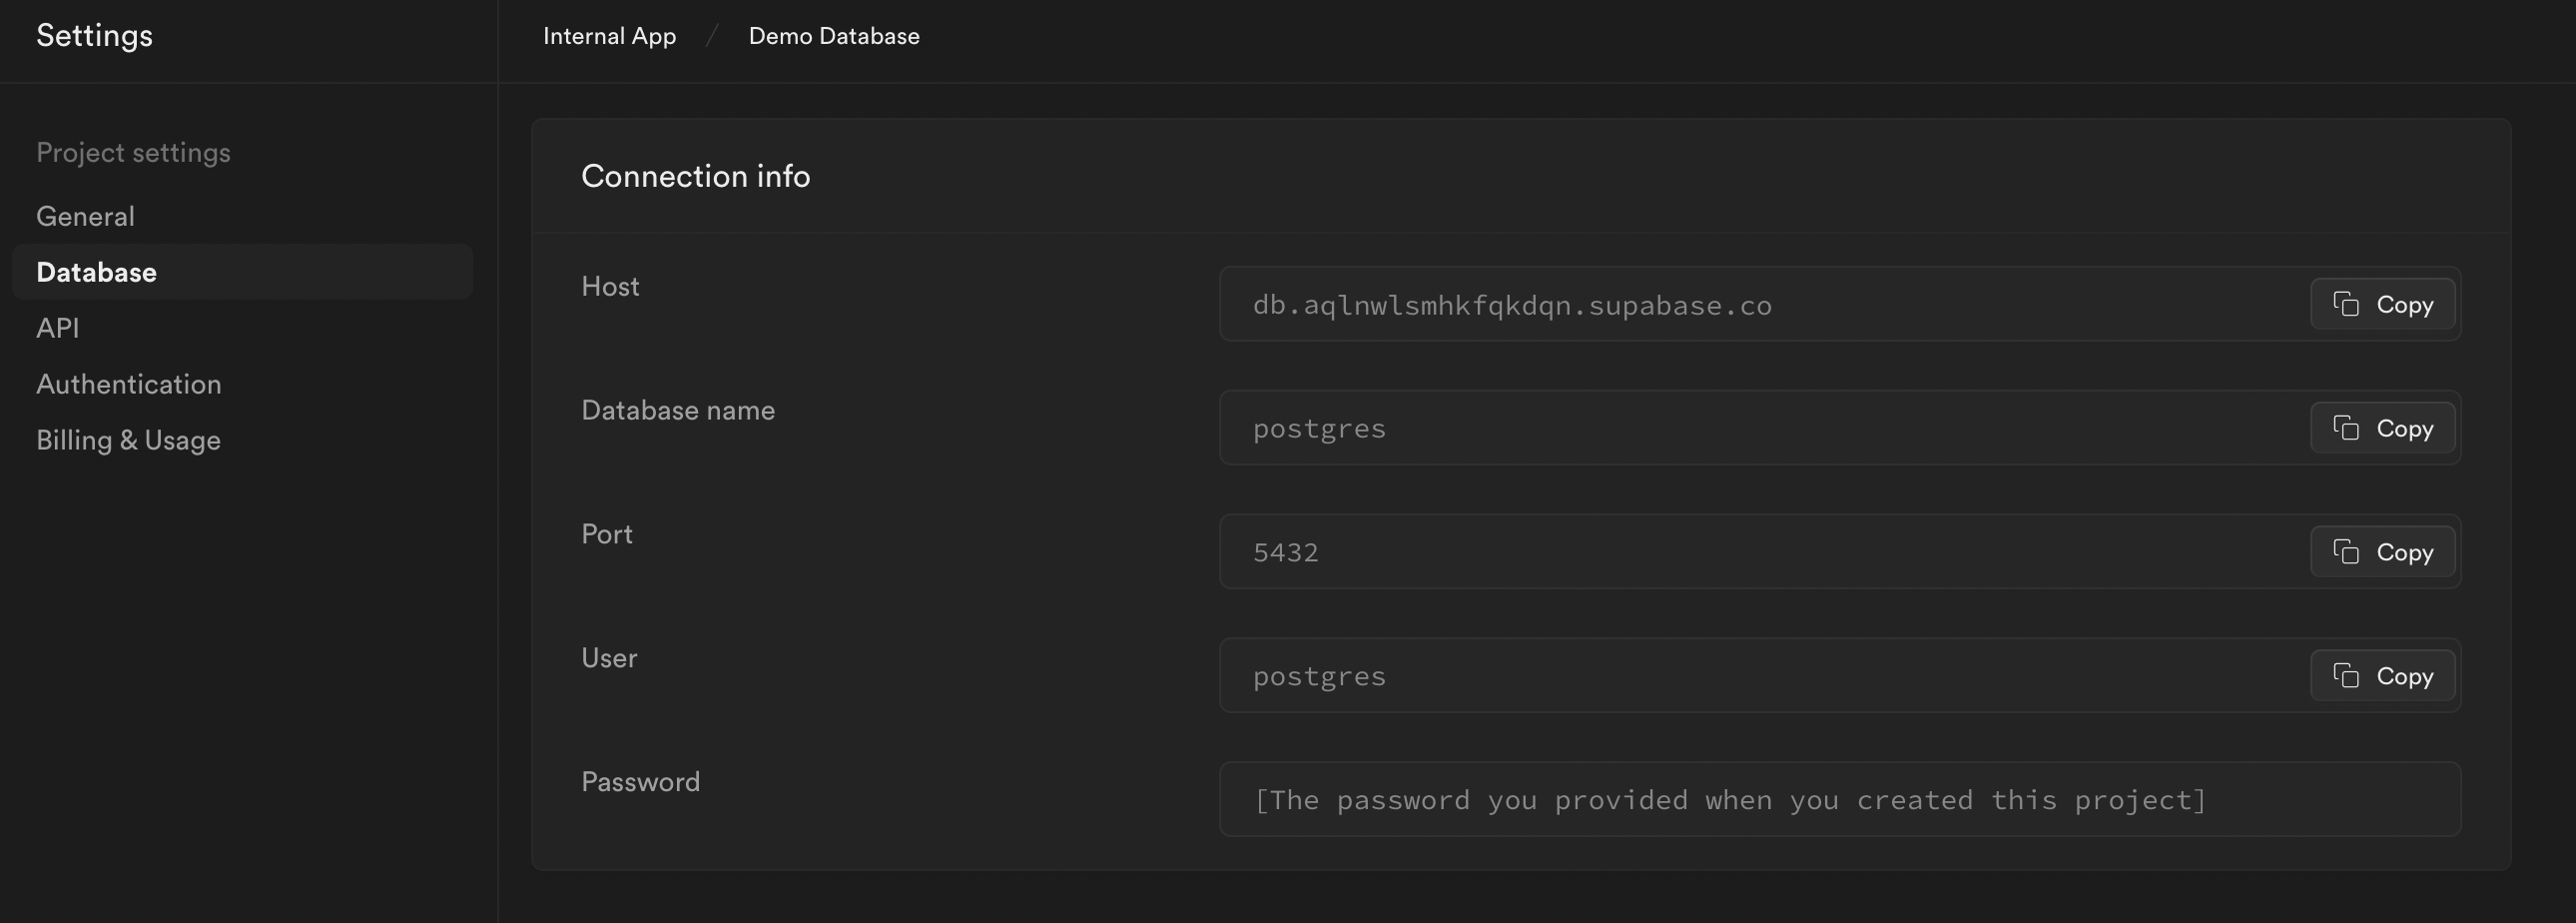Click the copy icon for Database name
The height and width of the screenshot is (923, 2576).
(2346, 428)
